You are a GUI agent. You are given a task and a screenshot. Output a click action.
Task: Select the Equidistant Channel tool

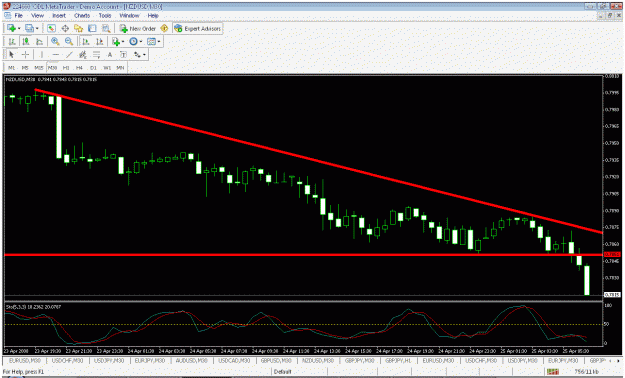(x=83, y=55)
